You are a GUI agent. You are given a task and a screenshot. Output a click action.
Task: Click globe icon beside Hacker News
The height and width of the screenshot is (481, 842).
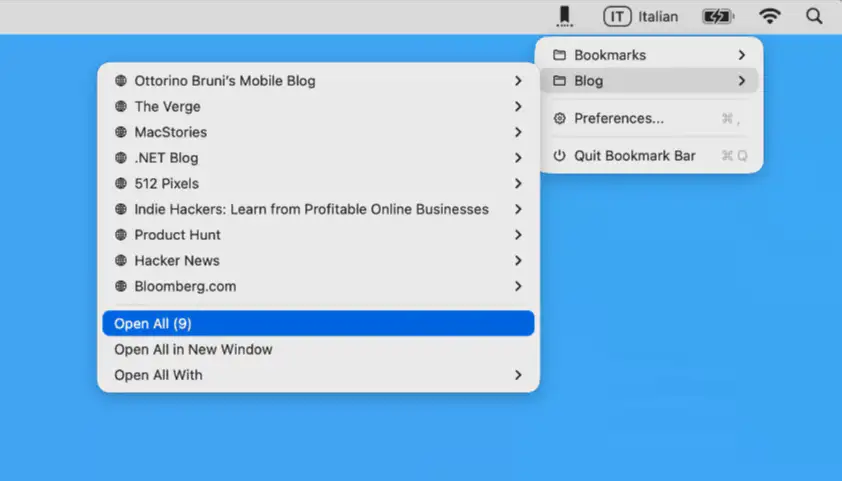[x=121, y=261]
